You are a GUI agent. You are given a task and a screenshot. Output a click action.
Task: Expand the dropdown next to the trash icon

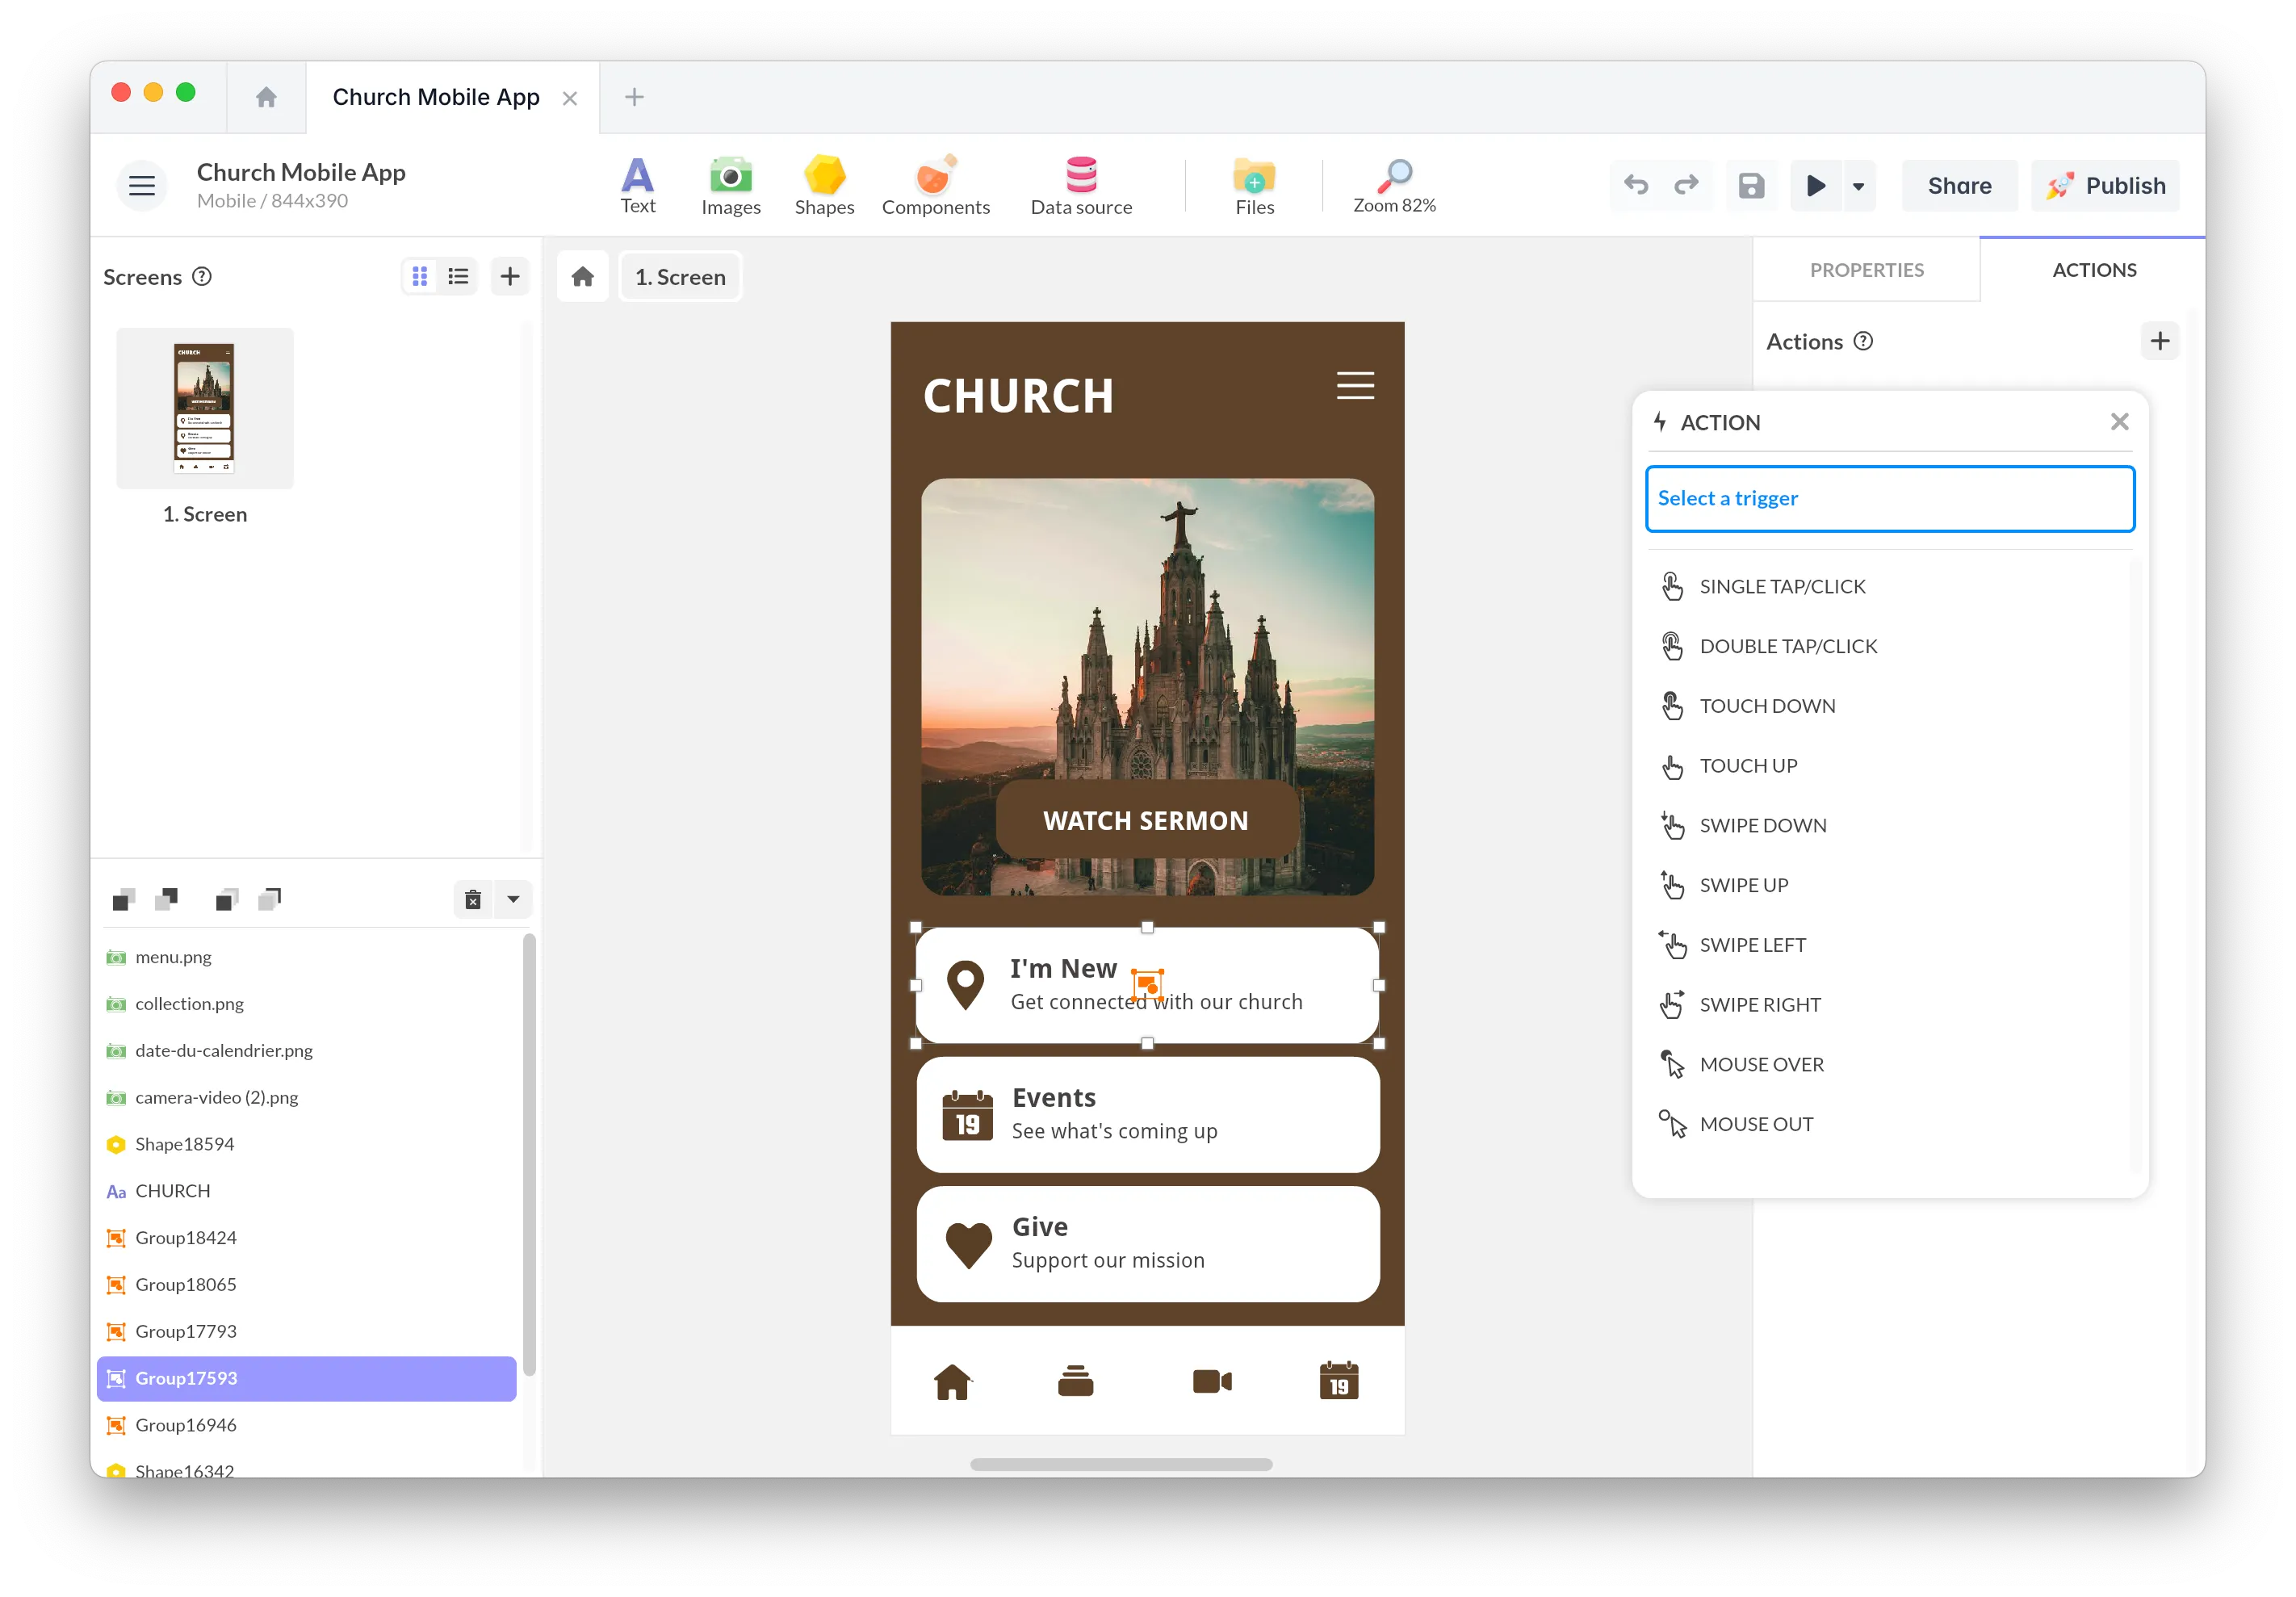pyautogui.click(x=513, y=899)
